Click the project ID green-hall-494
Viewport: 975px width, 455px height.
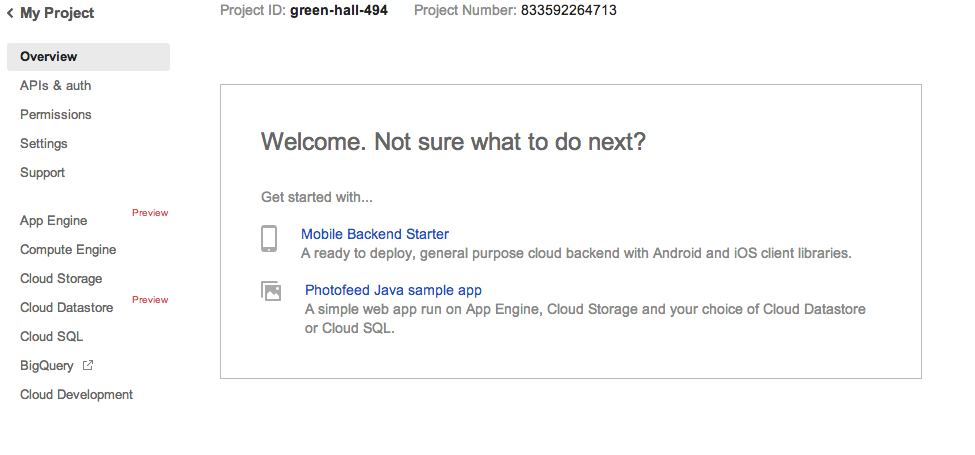pyautogui.click(x=339, y=11)
